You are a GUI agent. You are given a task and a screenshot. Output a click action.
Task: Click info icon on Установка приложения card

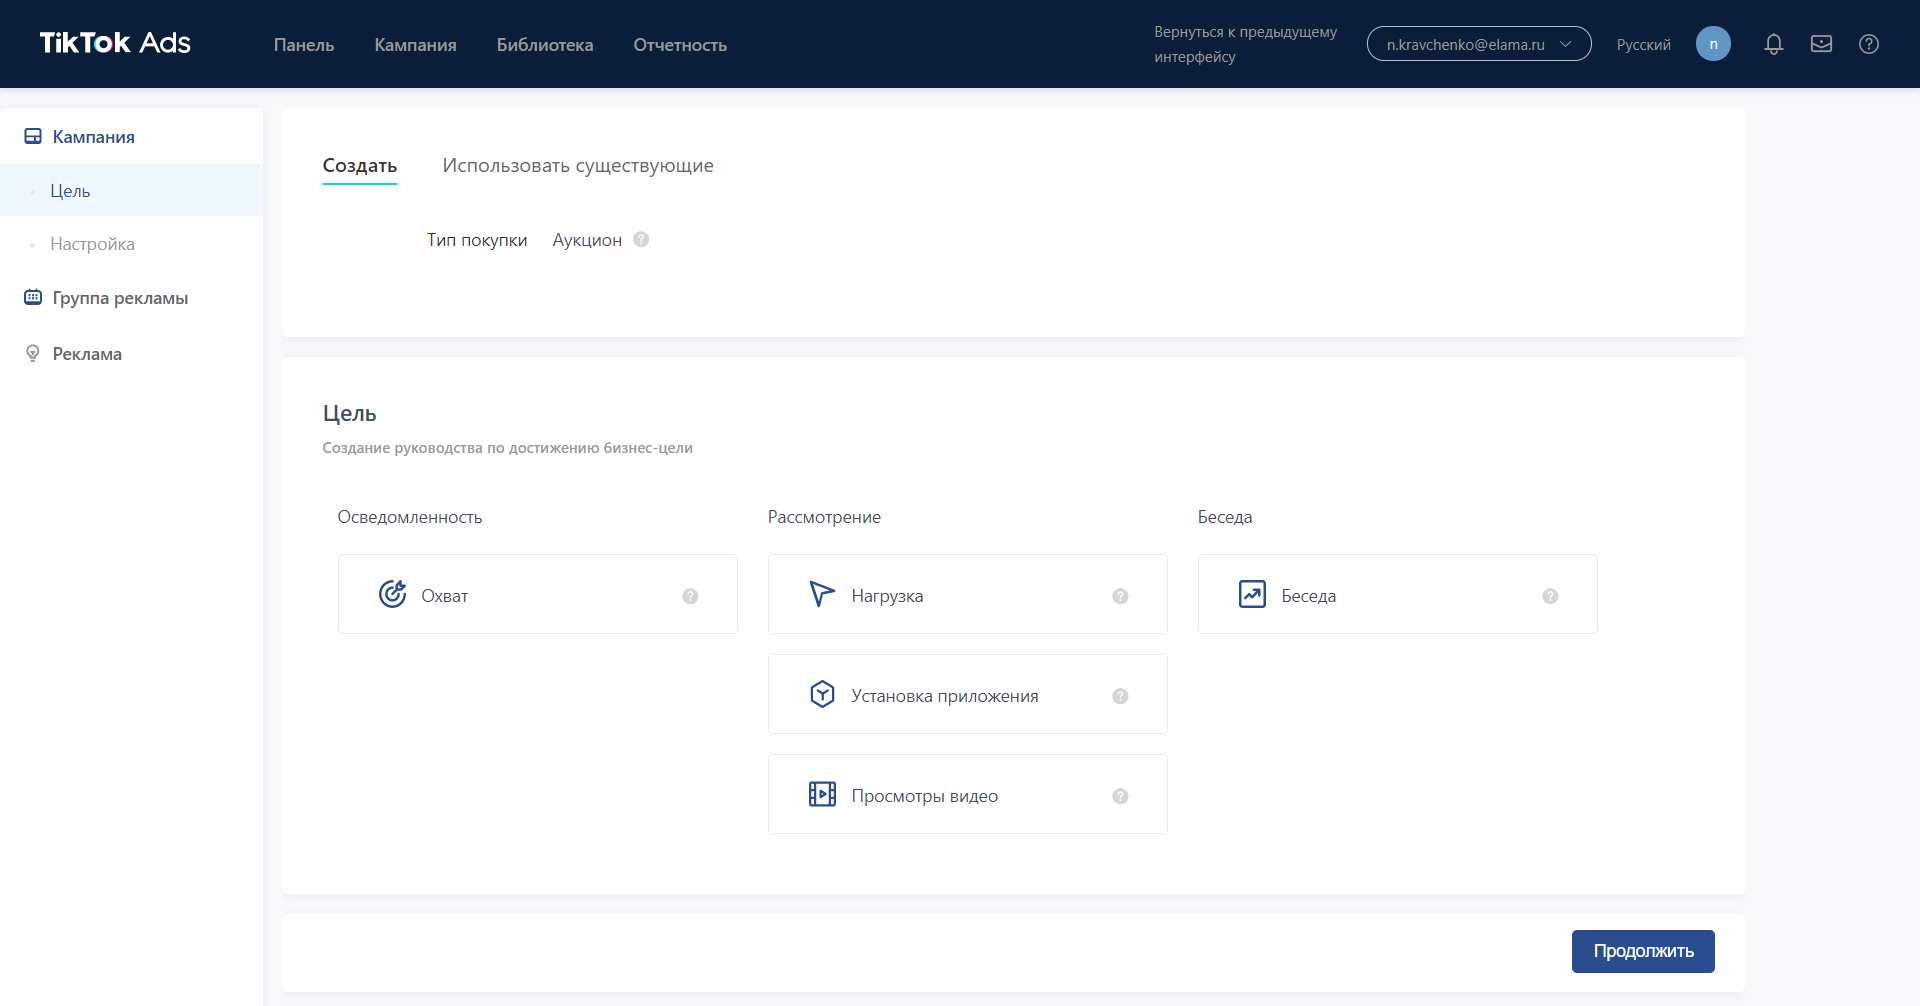tap(1120, 696)
